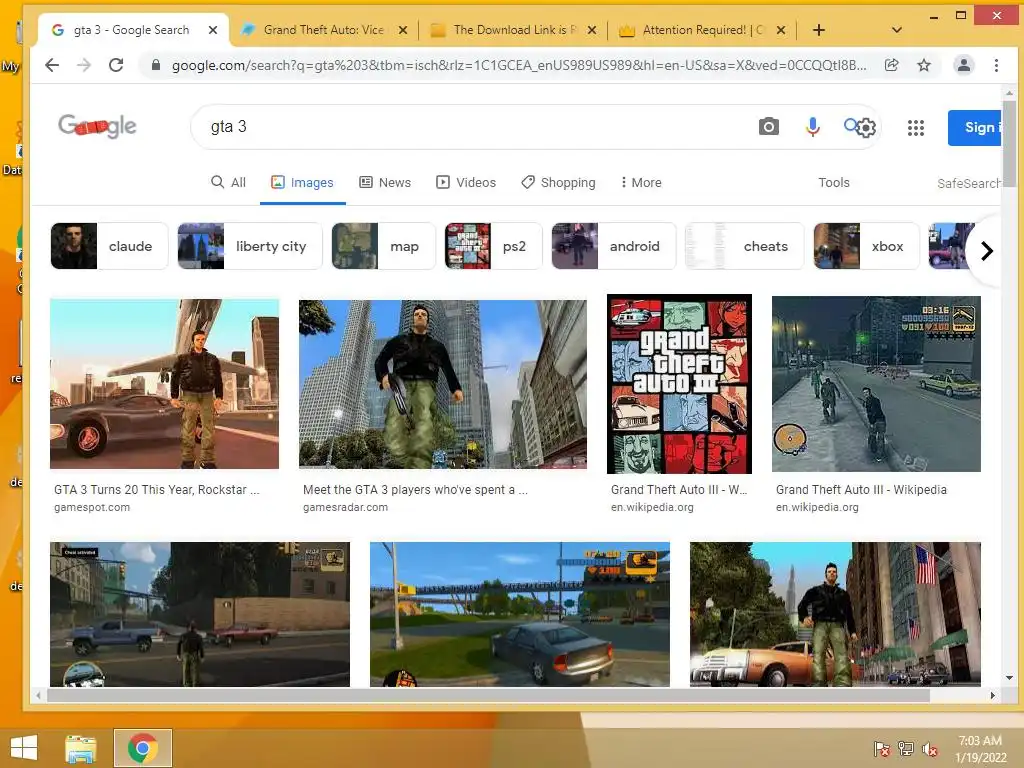1024x768 pixels.
Task: Select the All search tab
Action: [229, 182]
